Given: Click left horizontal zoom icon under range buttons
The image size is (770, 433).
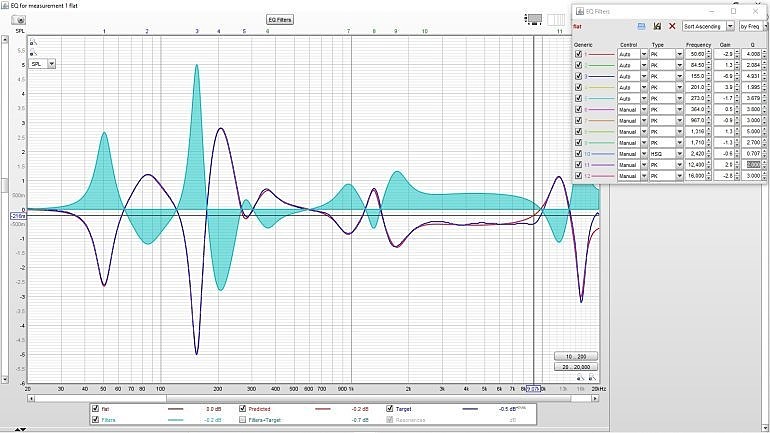Looking at the screenshot, I should click(580, 377).
